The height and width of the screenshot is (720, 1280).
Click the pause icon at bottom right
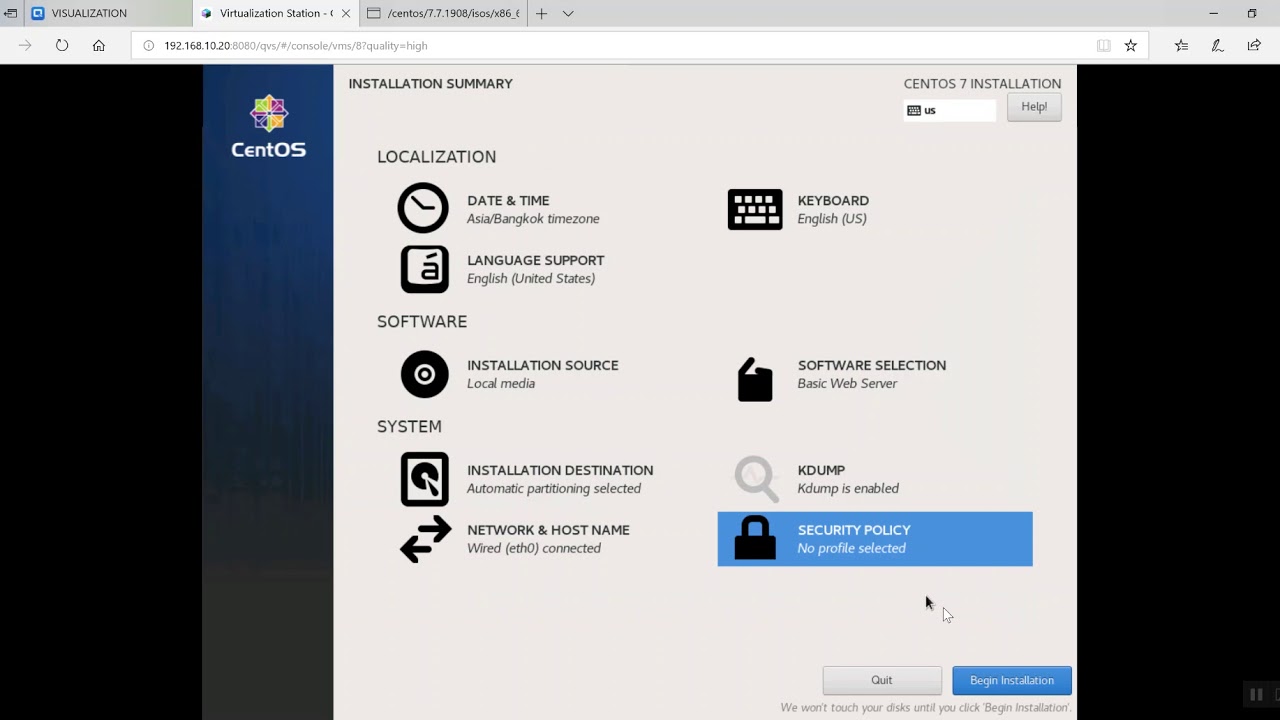1256,694
